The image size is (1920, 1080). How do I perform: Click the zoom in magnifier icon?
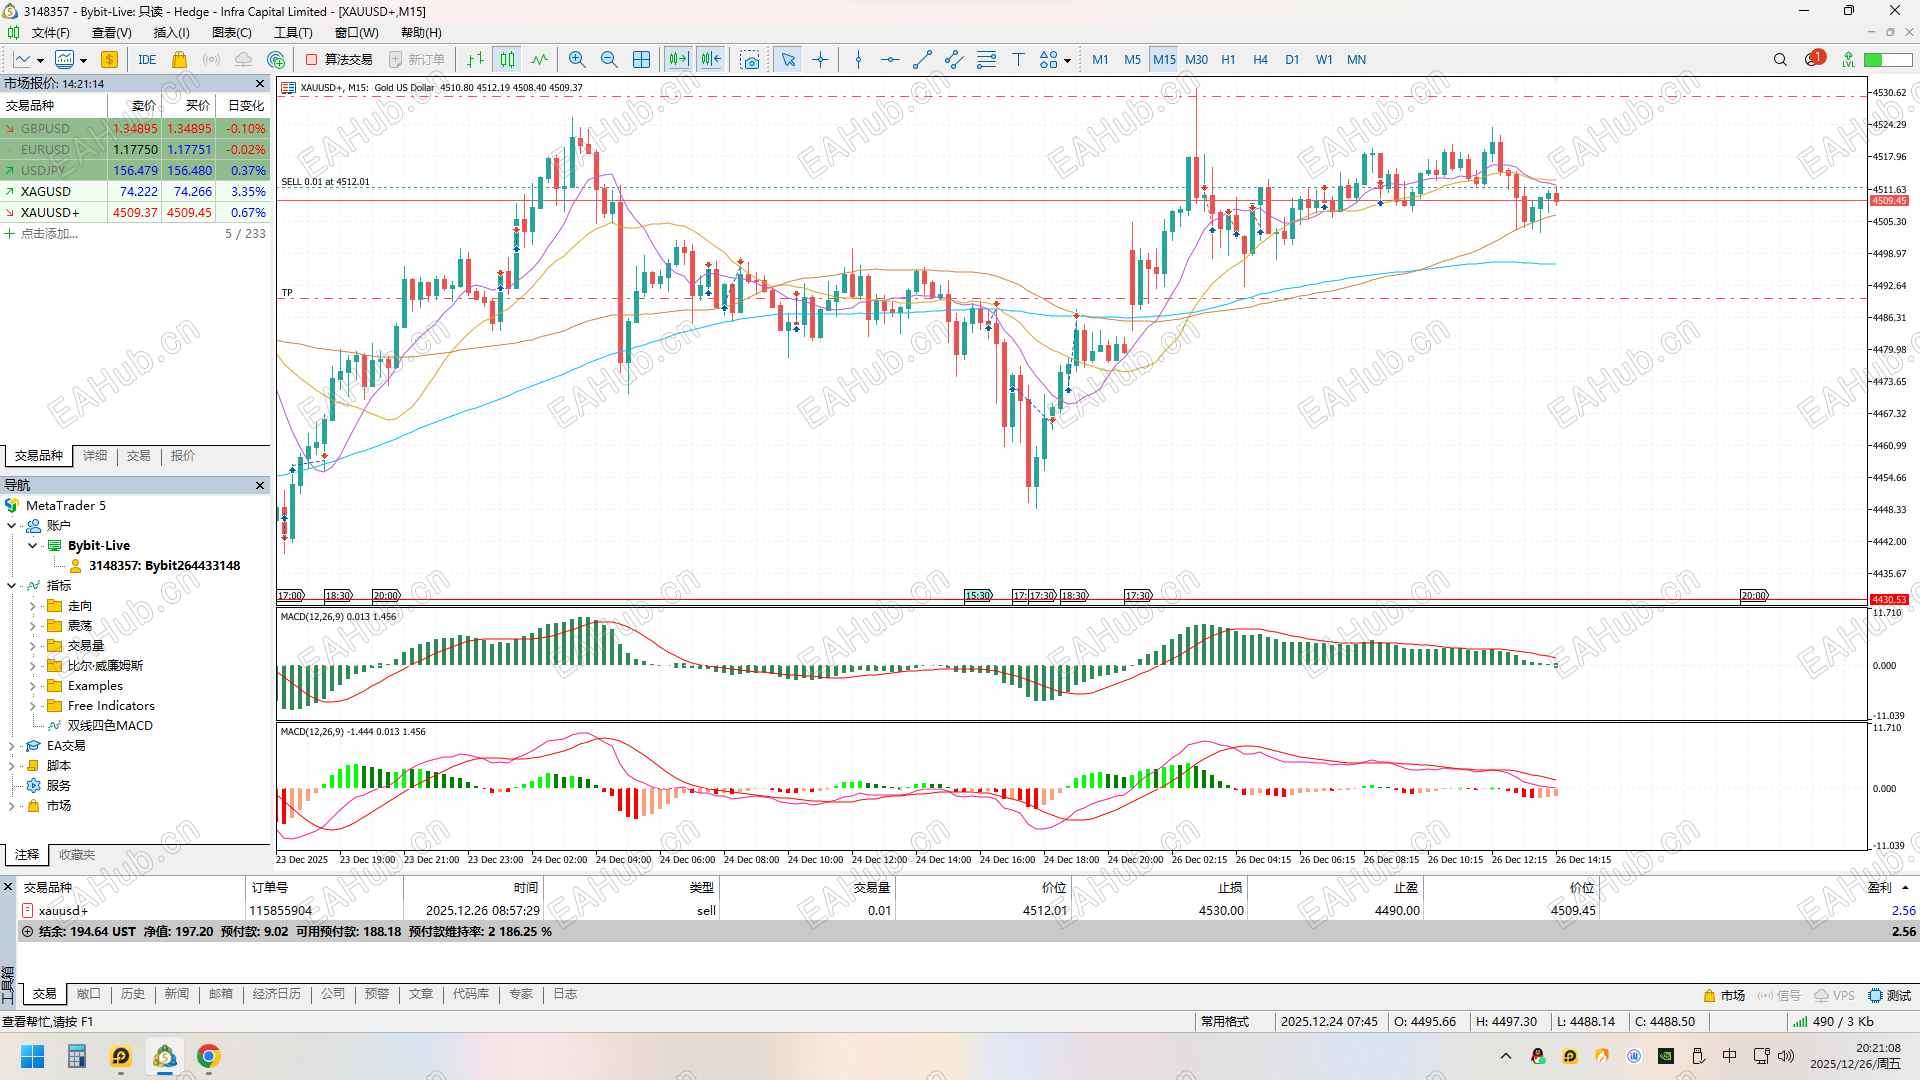click(577, 60)
